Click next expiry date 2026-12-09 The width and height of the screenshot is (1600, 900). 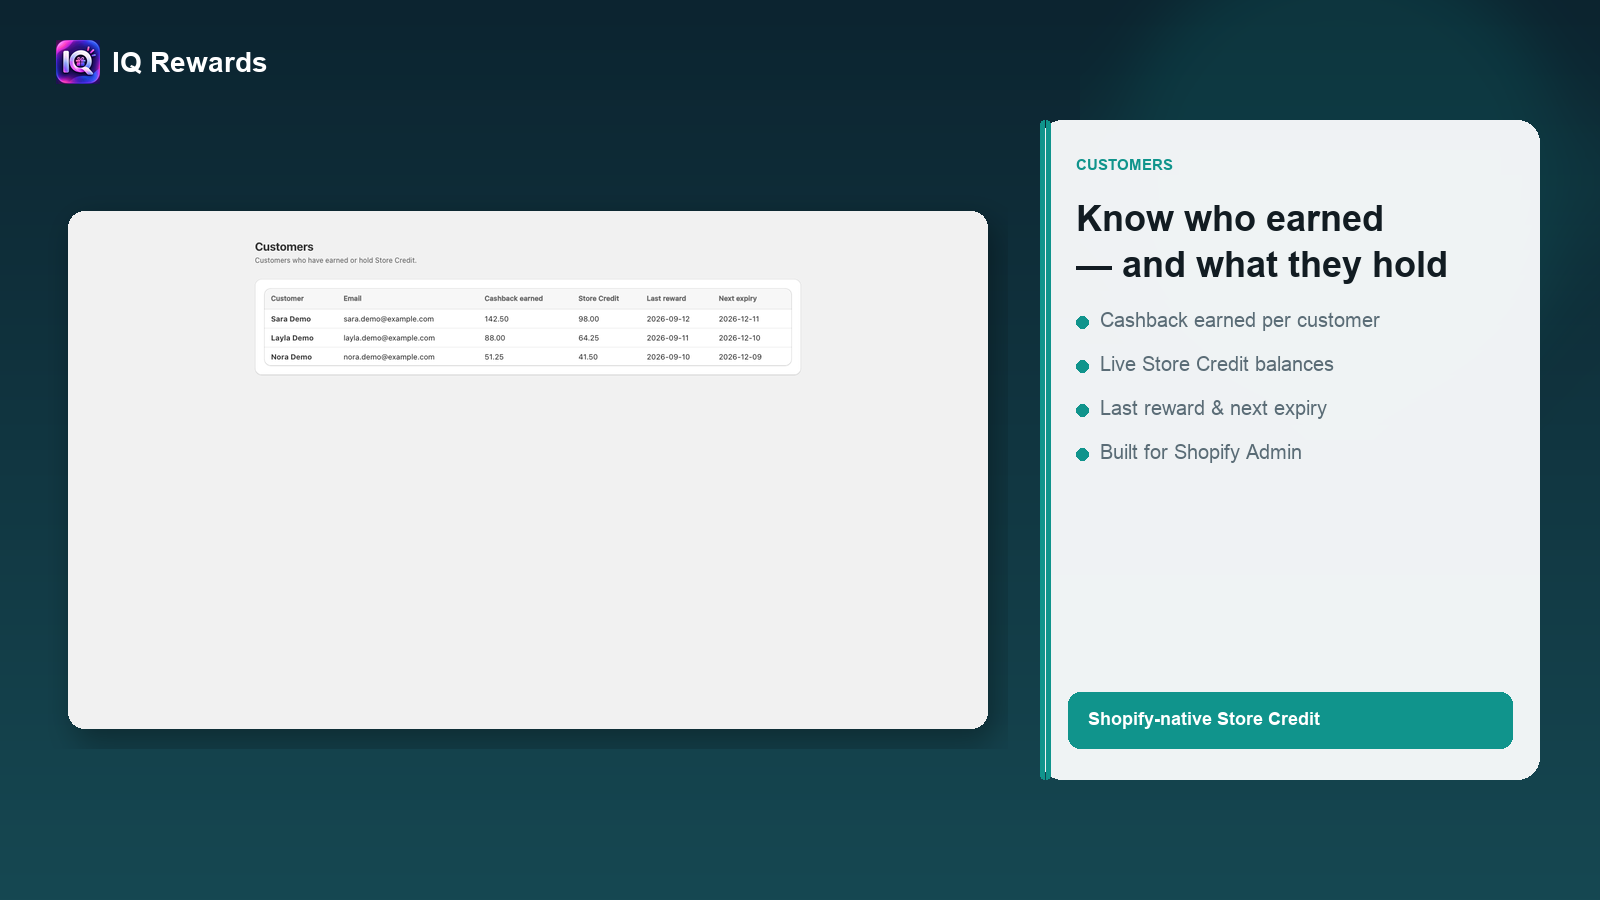click(740, 357)
